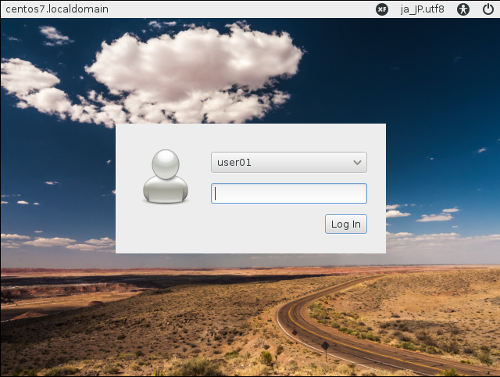Click the accessibility menu icon
Screen dimensions: 500x377
(x=463, y=9)
